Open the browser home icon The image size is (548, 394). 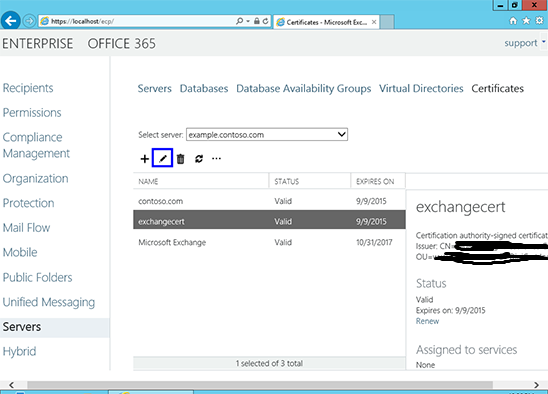[x=513, y=21]
